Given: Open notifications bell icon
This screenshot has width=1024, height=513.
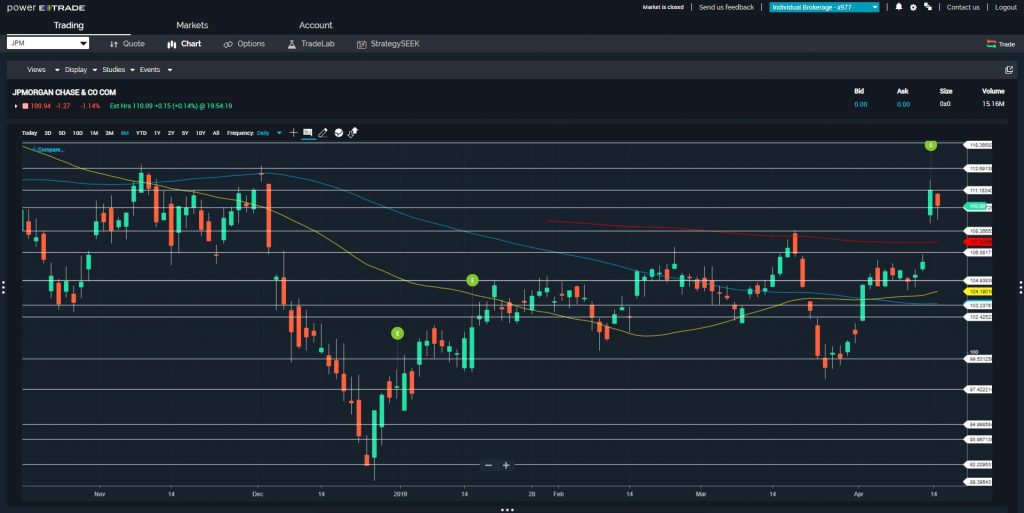Looking at the screenshot, I should pyautogui.click(x=899, y=7).
